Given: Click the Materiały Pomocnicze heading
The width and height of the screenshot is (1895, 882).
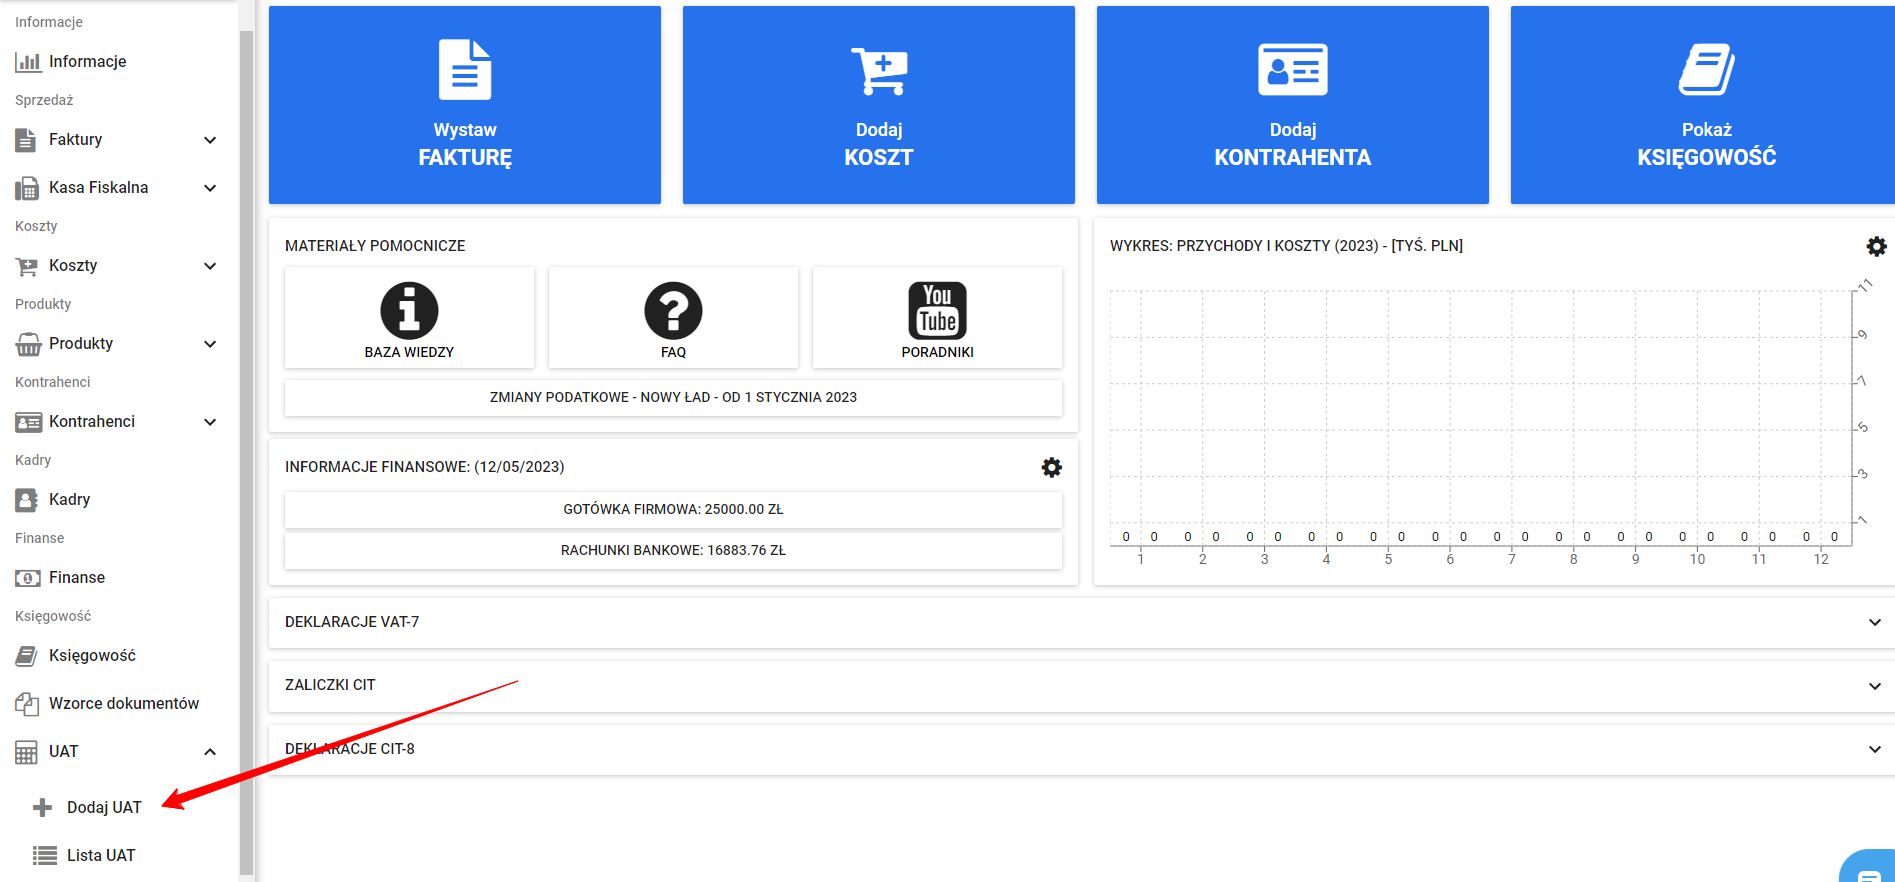Looking at the screenshot, I should (375, 246).
